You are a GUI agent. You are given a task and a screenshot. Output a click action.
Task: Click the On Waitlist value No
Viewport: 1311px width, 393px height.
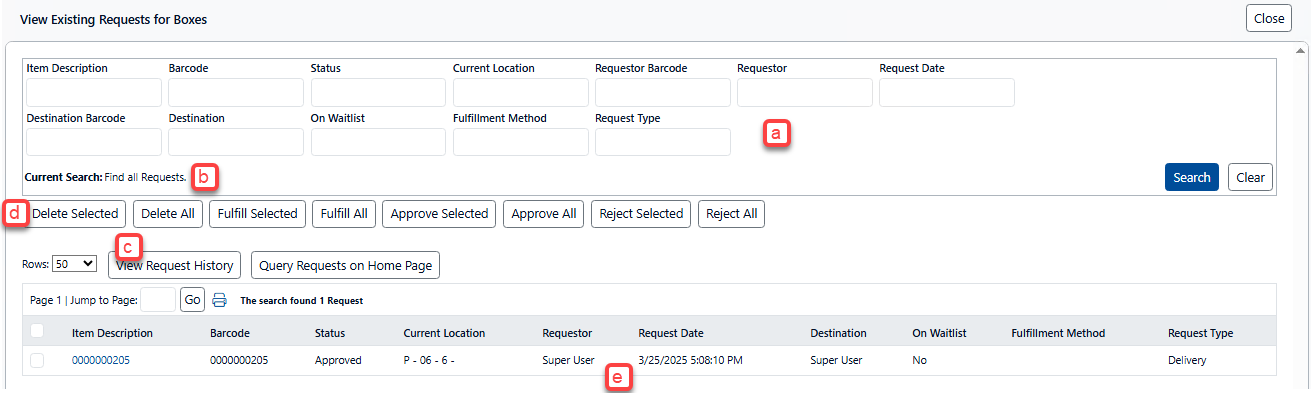coord(920,360)
